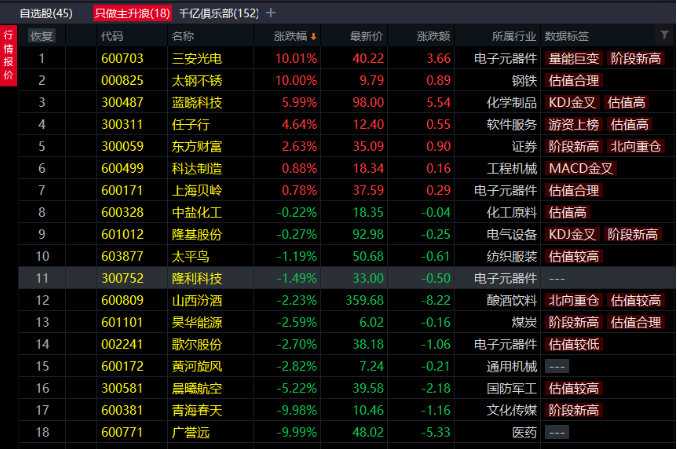The height and width of the screenshot is (449, 677).
Task: Click the KDJ金叉 tag on 隆基股份
Action: pyautogui.click(x=572, y=234)
